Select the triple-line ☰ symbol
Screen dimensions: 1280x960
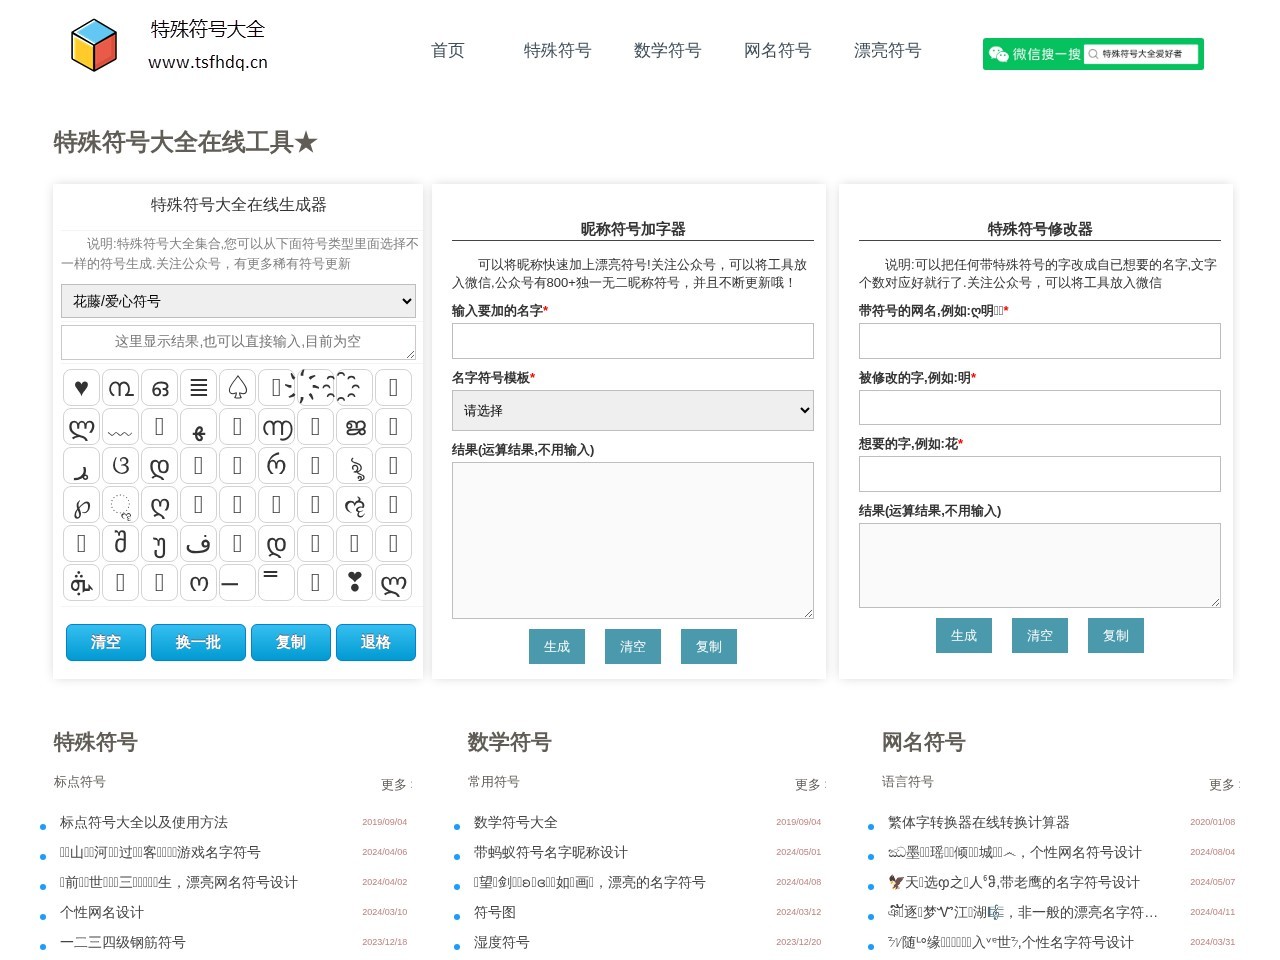pos(198,387)
